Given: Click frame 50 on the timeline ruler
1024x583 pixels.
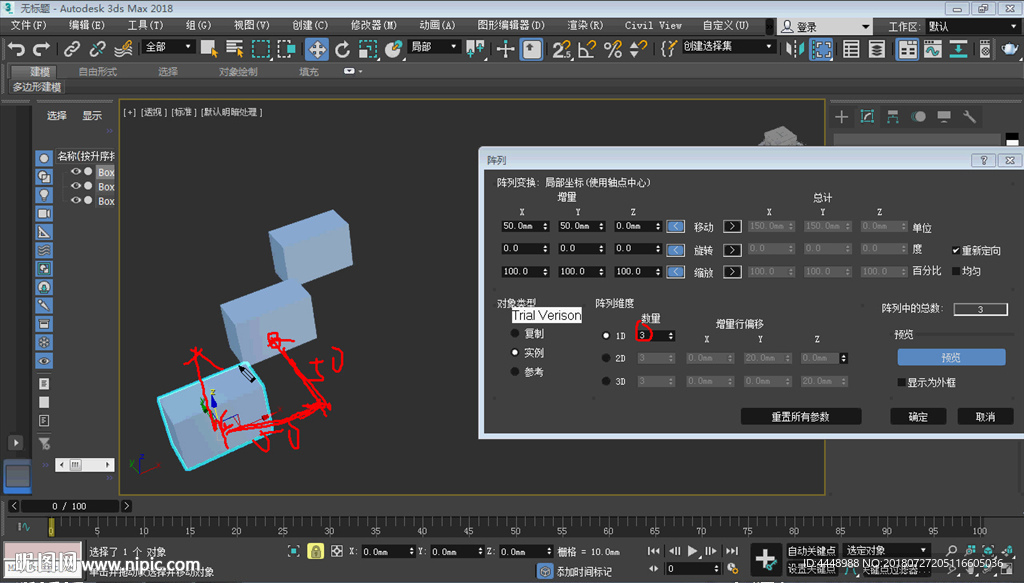Looking at the screenshot, I should pyautogui.click(x=515, y=530).
